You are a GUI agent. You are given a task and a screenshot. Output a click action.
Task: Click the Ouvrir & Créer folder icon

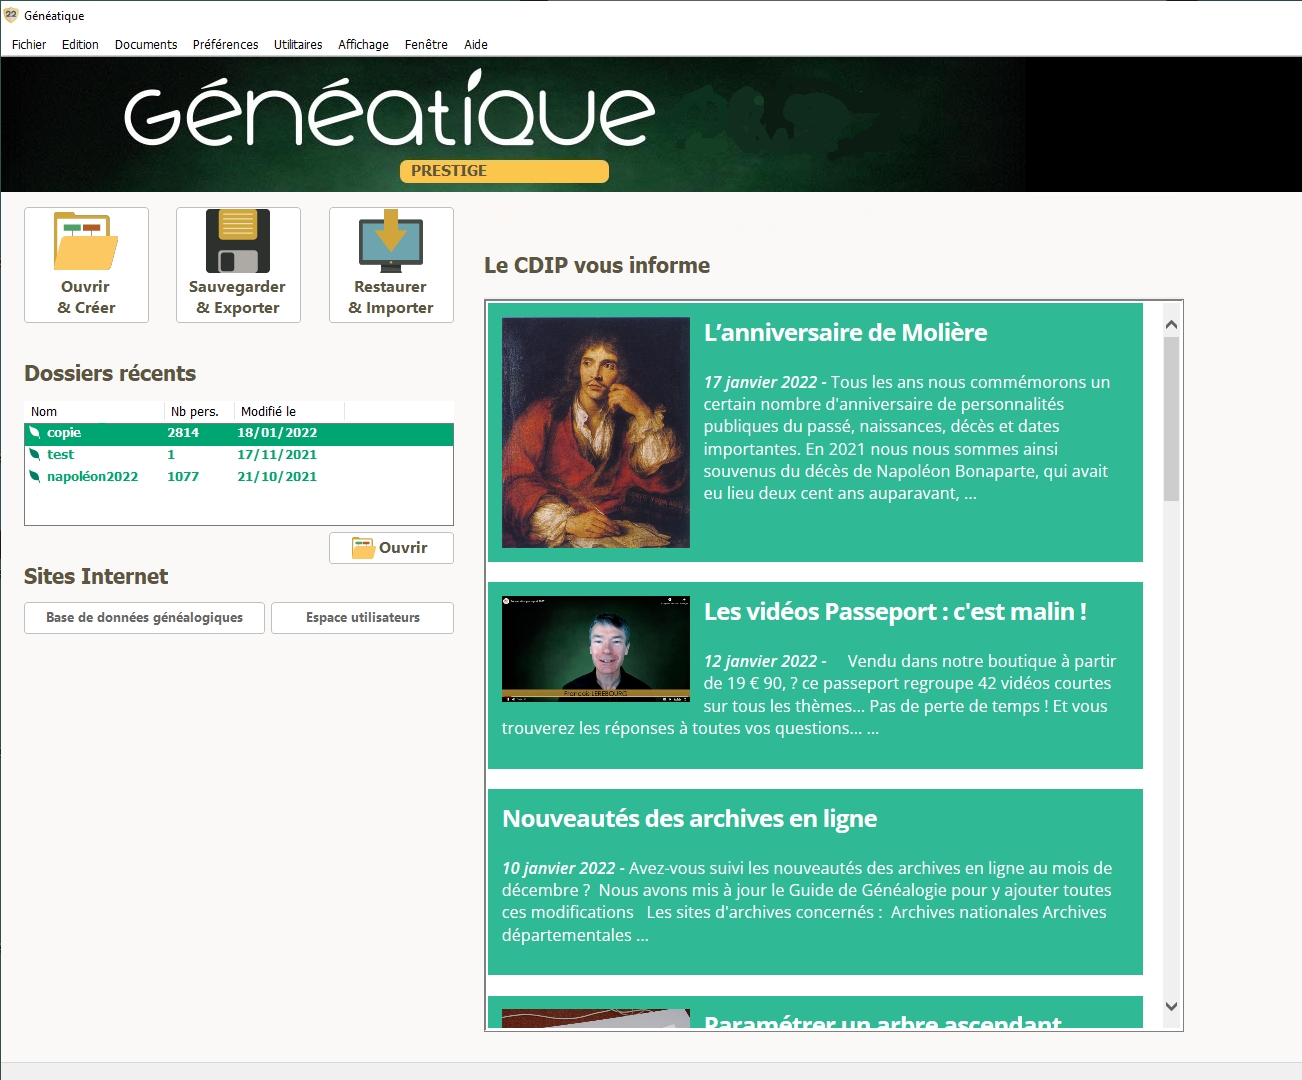pyautogui.click(x=86, y=241)
